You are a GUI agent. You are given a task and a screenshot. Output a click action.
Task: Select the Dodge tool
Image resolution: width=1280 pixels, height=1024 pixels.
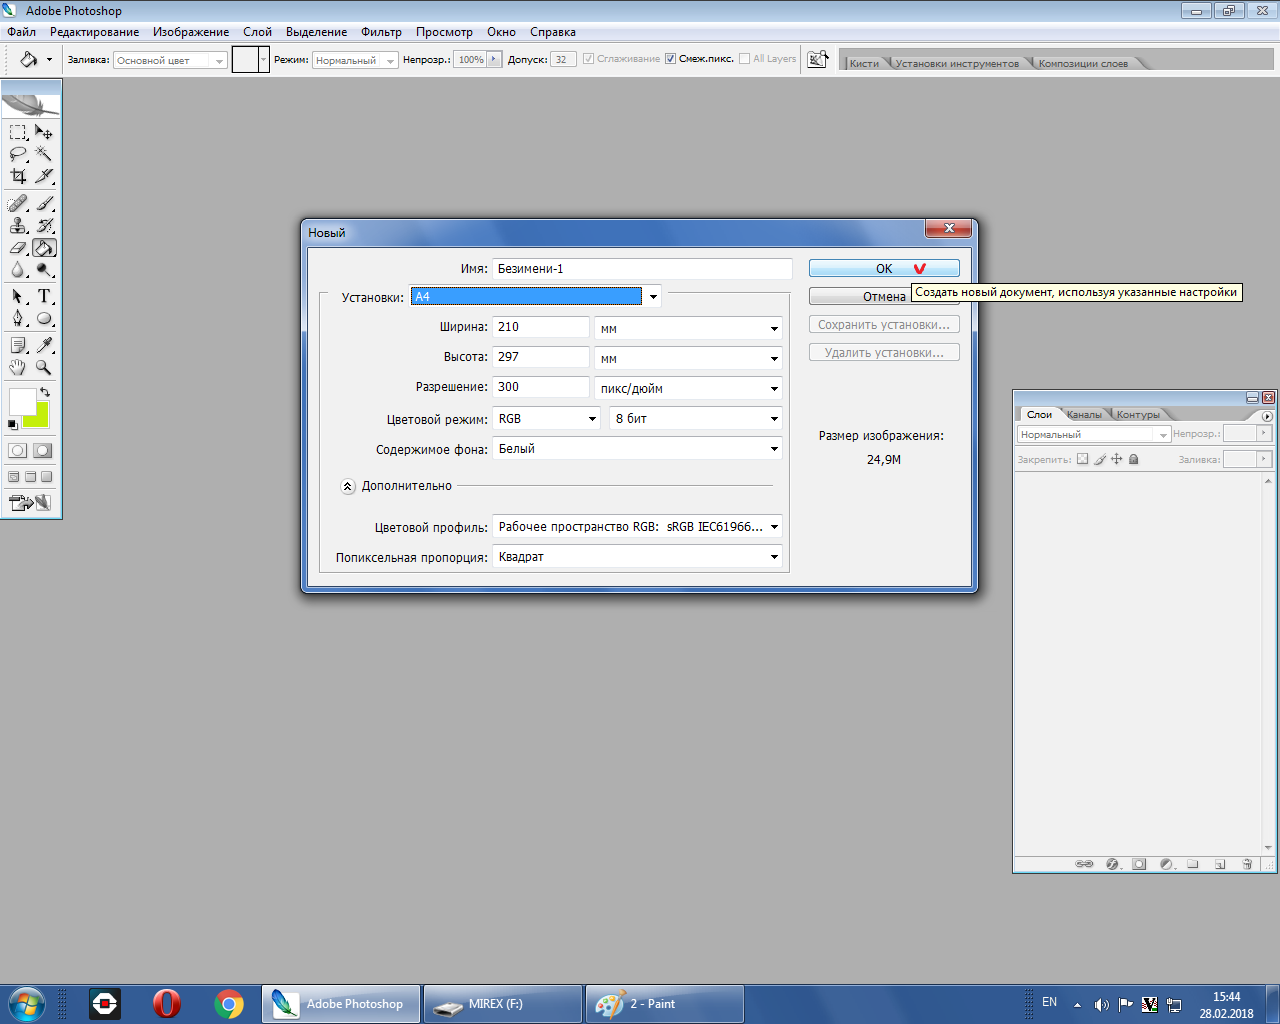click(x=44, y=270)
